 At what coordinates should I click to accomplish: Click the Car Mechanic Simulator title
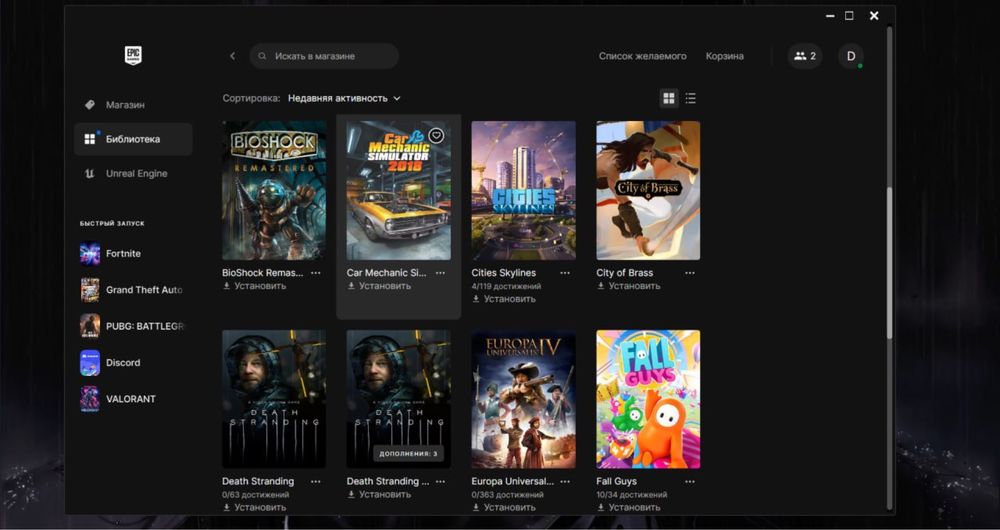(386, 273)
